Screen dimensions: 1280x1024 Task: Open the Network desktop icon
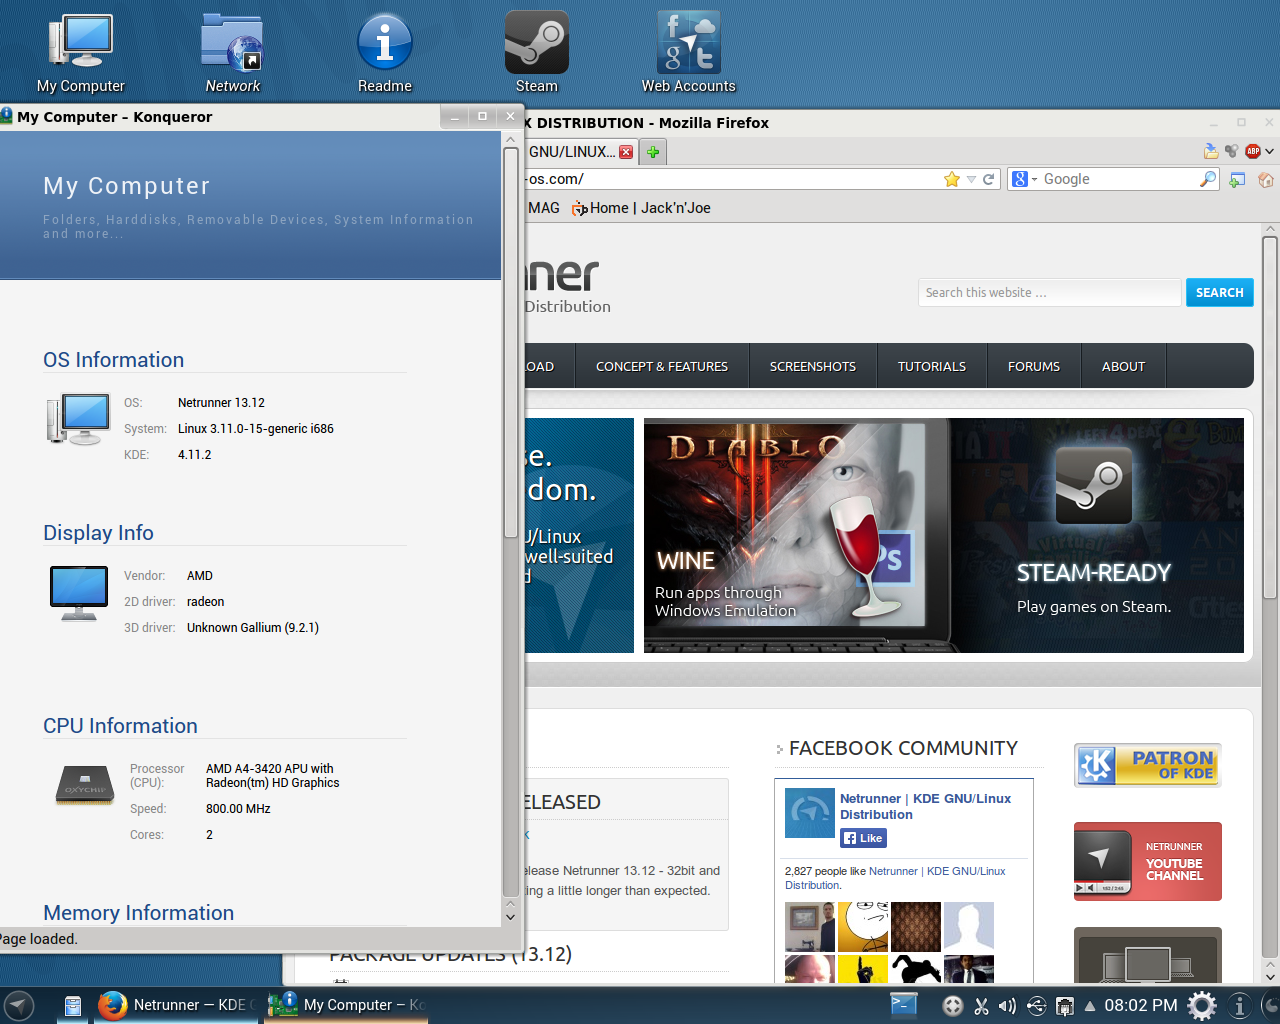pos(232,52)
